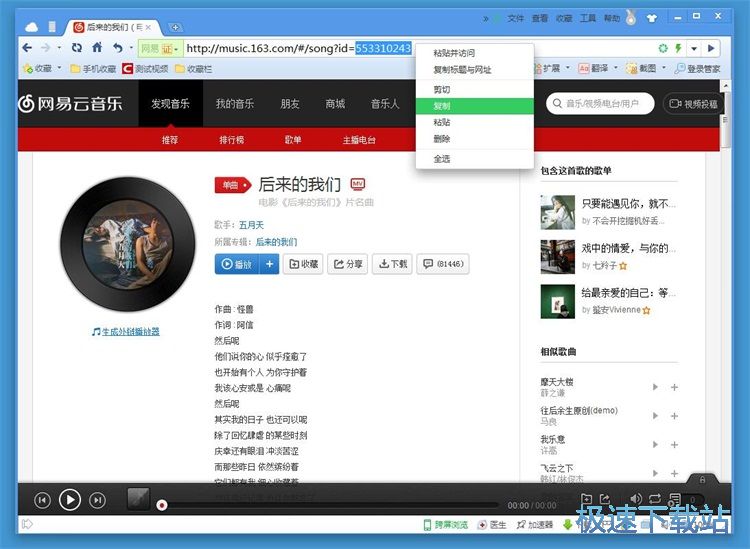This screenshot has width=750, height=549.
Task: Click the playback progress slider handle
Action: coord(162,506)
